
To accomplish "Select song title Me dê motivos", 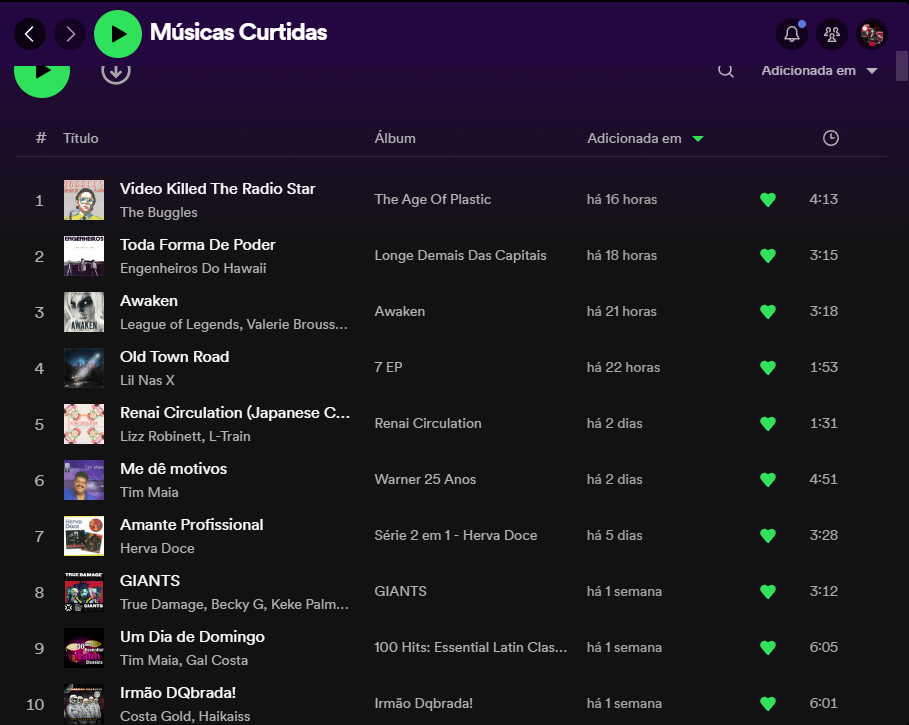I will 173,469.
